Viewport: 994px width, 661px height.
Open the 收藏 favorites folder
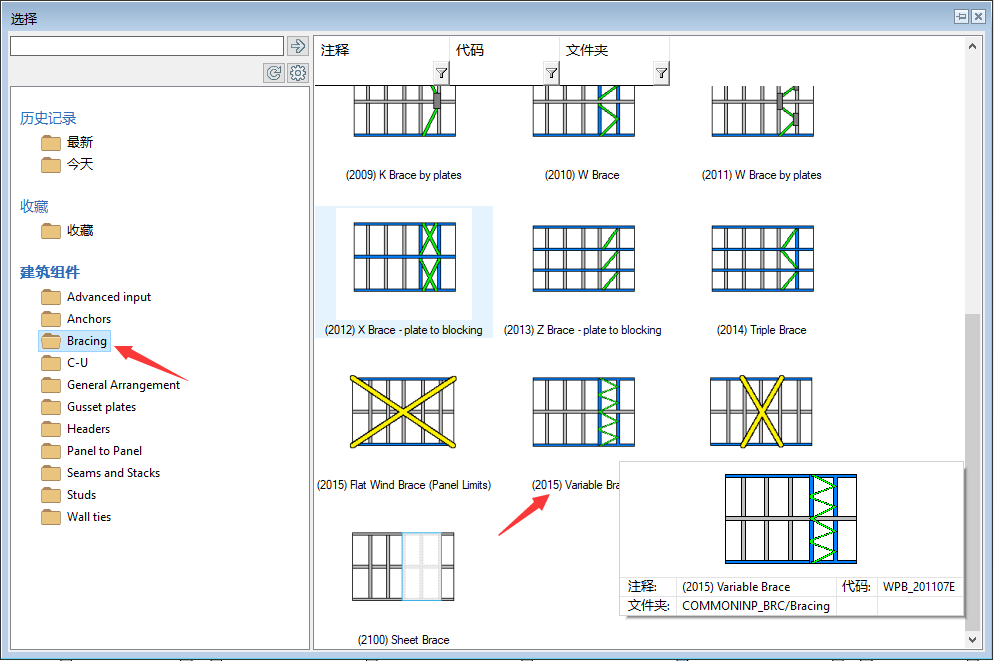point(67,231)
